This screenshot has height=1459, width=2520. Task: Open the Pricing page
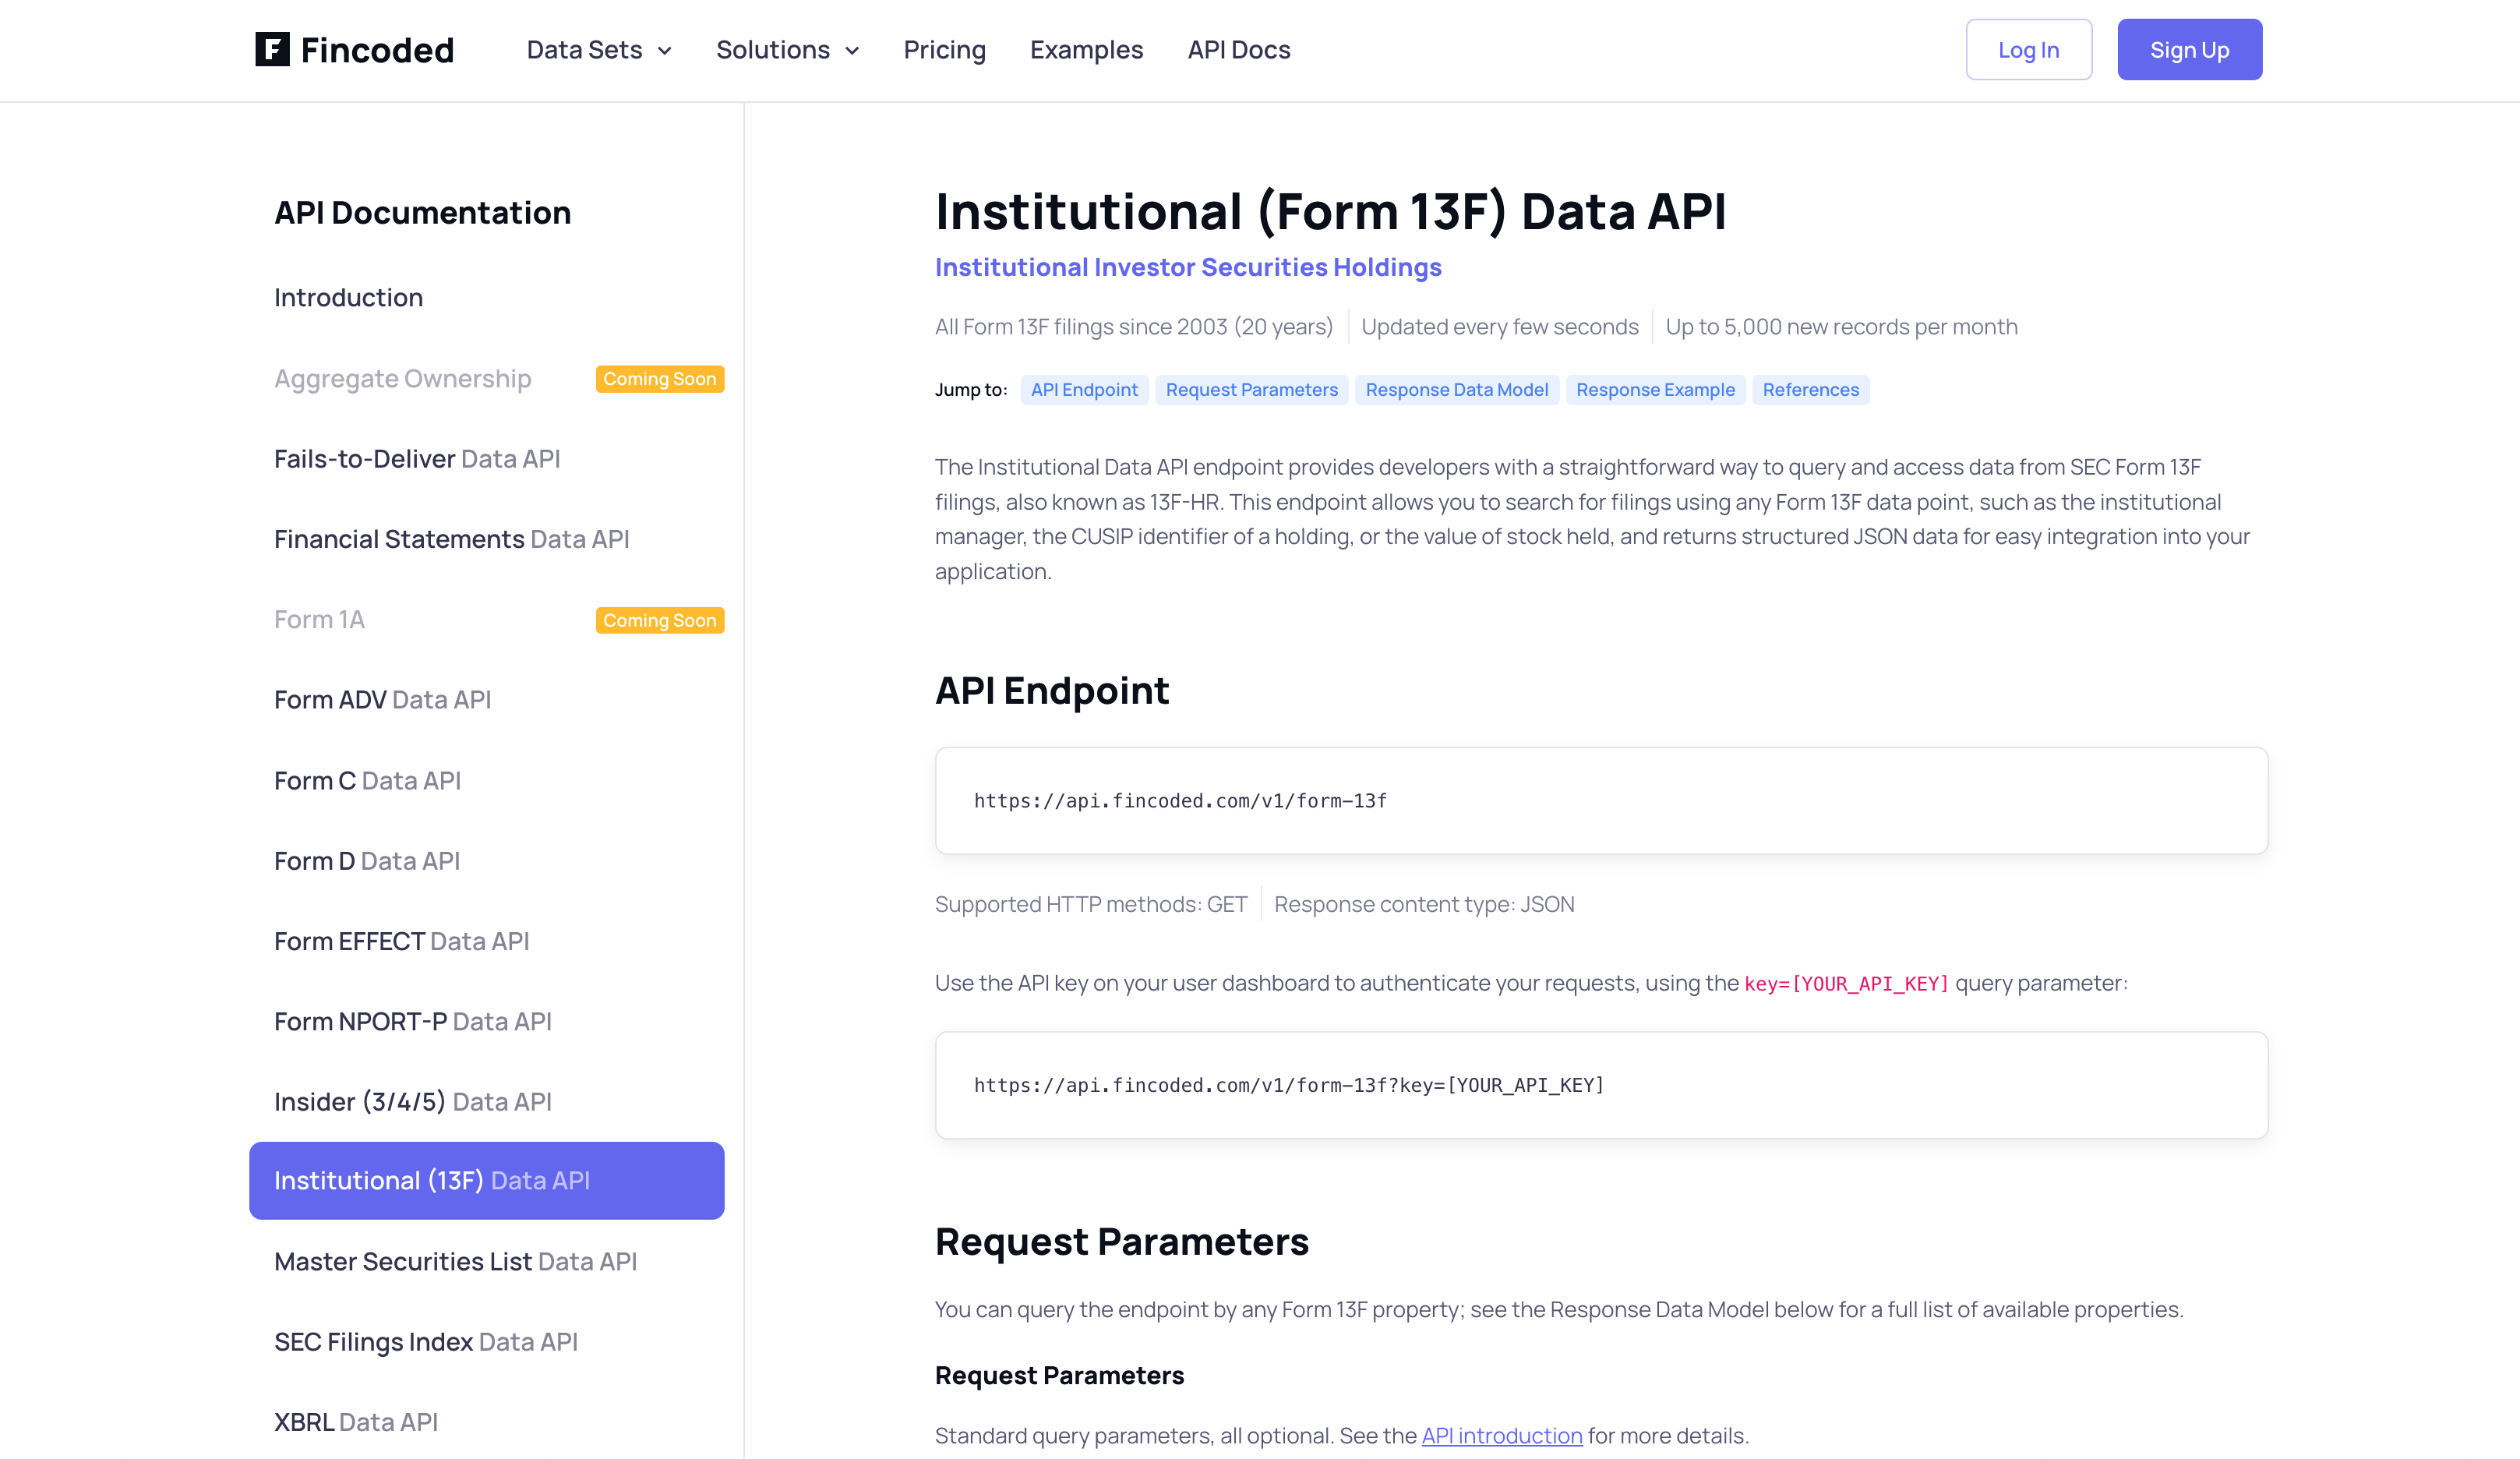click(944, 50)
